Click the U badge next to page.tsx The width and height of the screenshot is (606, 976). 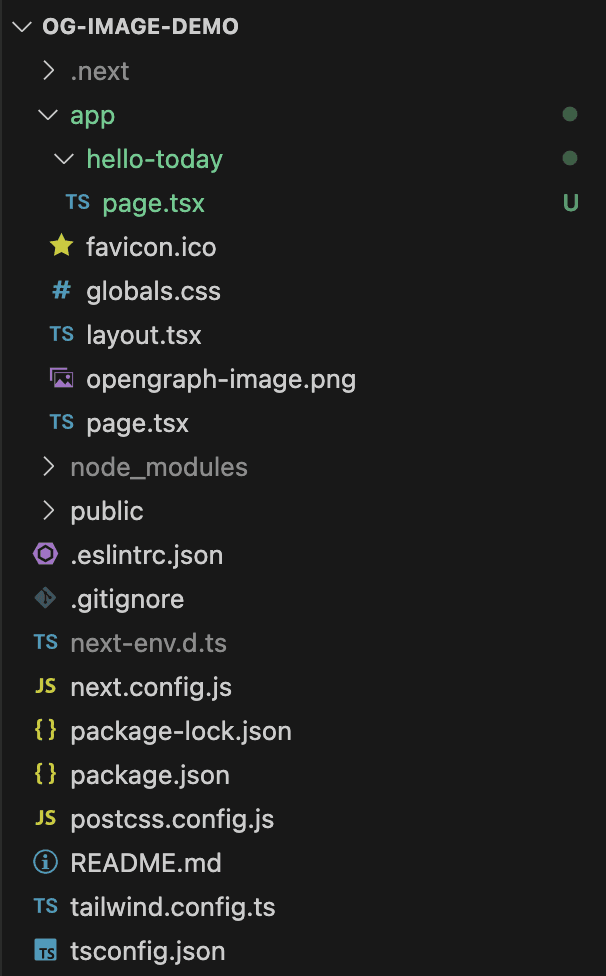pos(570,202)
